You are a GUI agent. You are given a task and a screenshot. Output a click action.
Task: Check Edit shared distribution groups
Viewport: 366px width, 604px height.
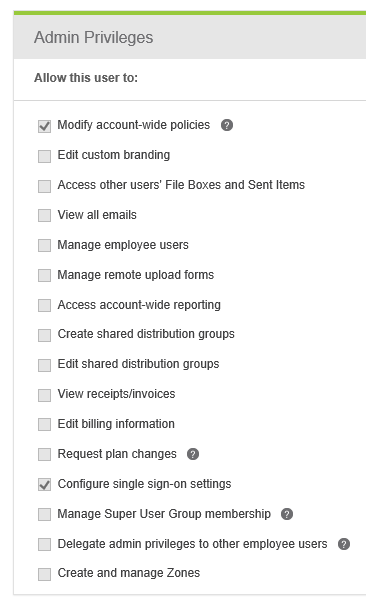click(x=44, y=365)
